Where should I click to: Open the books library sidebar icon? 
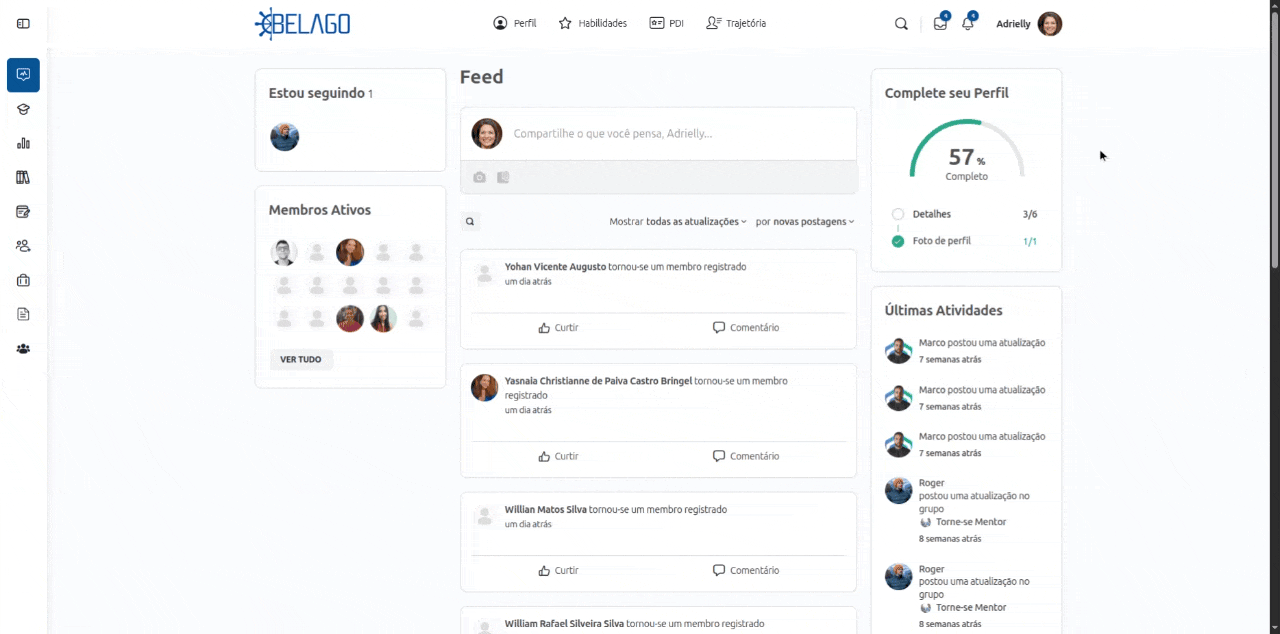[23, 177]
